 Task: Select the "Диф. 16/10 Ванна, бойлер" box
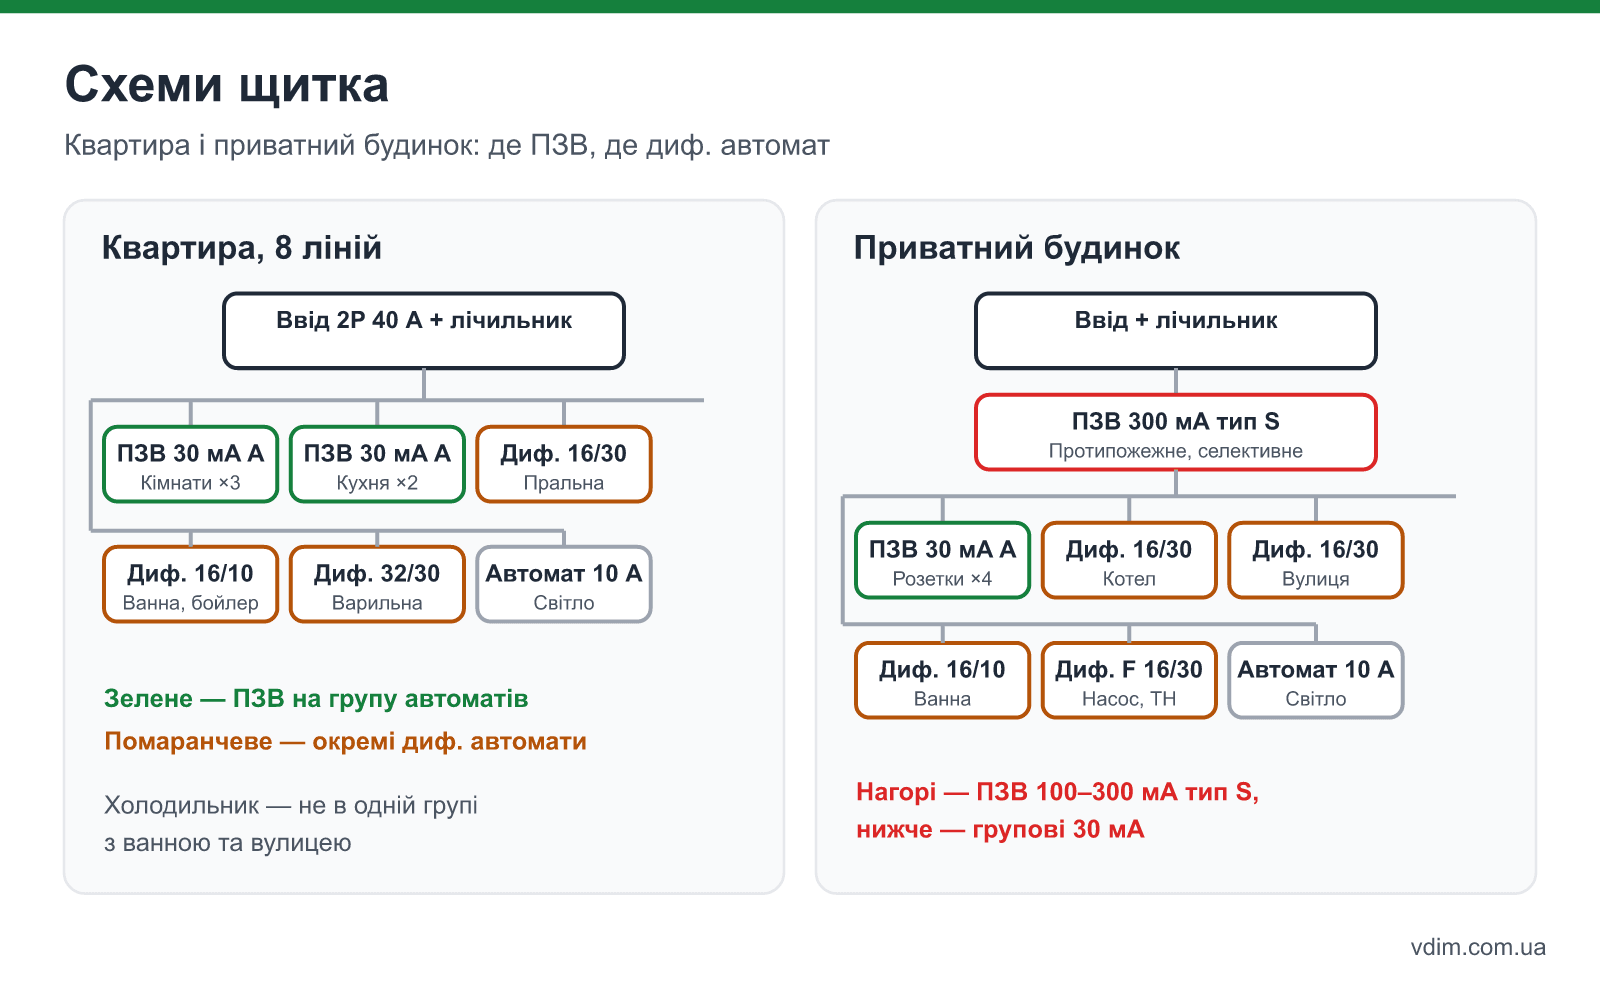[x=191, y=585]
